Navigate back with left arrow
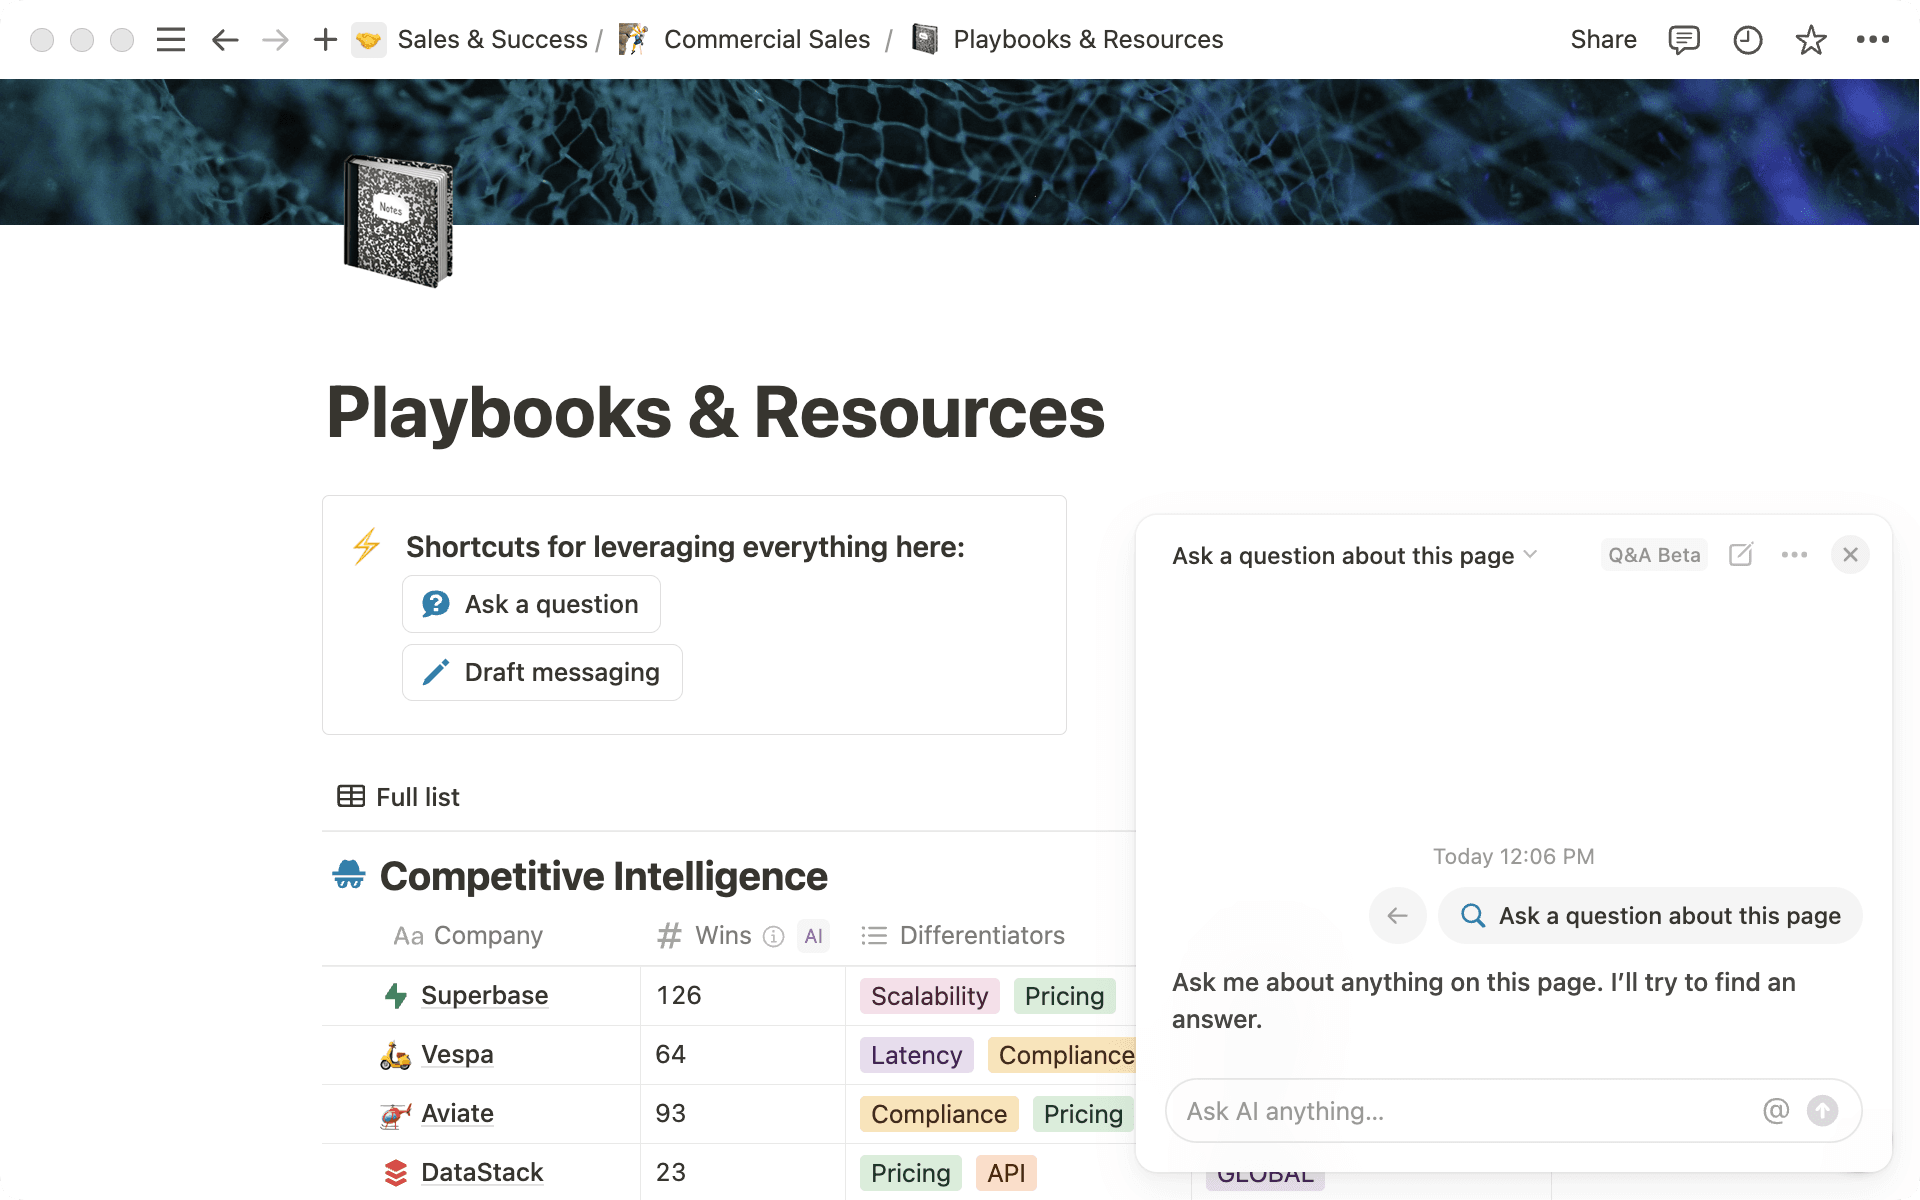The image size is (1920, 1200). coord(225,40)
